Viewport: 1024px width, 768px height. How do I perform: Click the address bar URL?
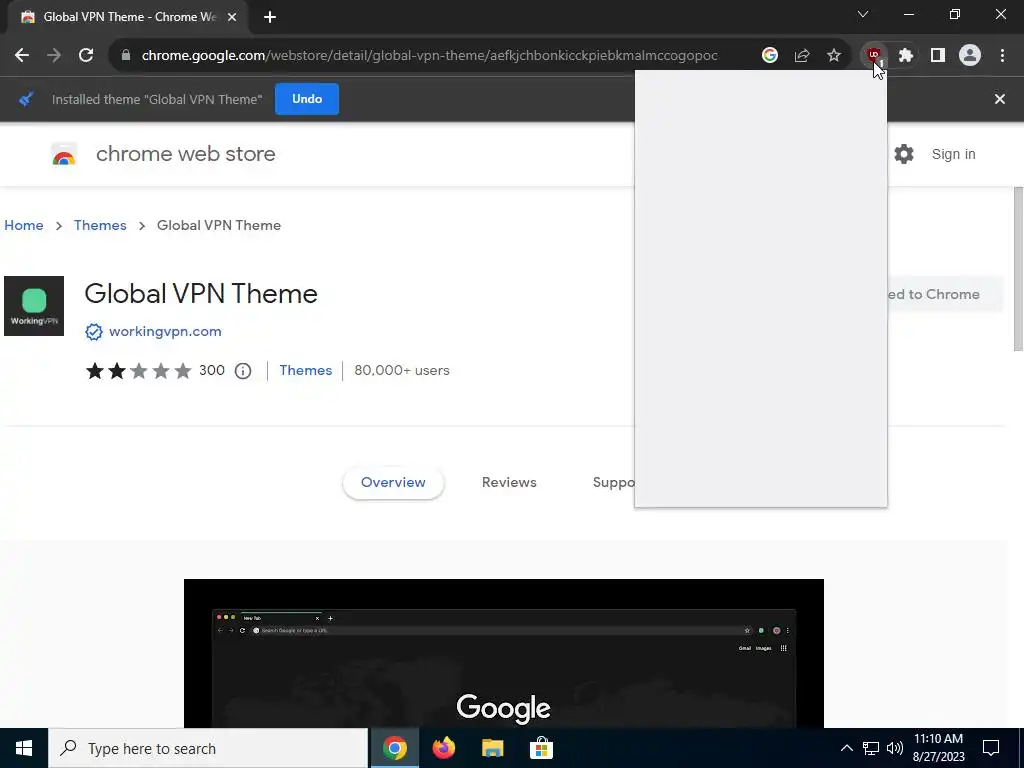tap(429, 56)
